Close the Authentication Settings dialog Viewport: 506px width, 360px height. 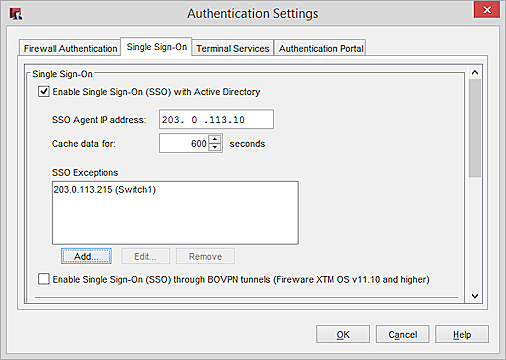[487, 10]
